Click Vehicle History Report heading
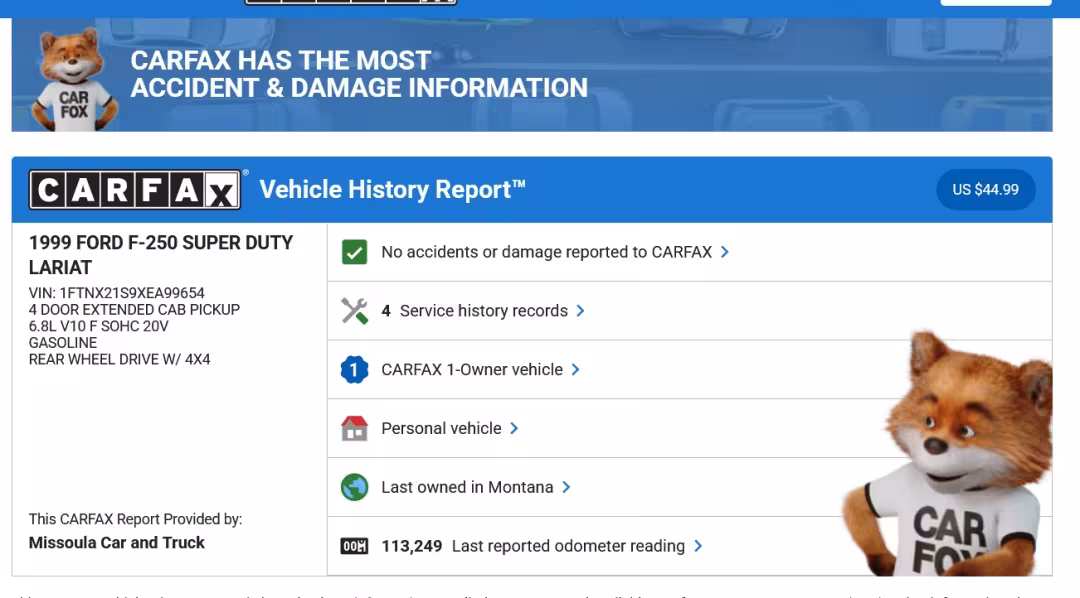The width and height of the screenshot is (1080, 598). click(393, 189)
